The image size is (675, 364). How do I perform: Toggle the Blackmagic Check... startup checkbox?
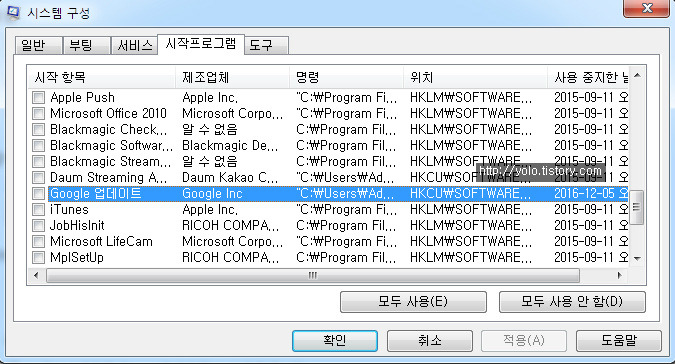coord(39,130)
